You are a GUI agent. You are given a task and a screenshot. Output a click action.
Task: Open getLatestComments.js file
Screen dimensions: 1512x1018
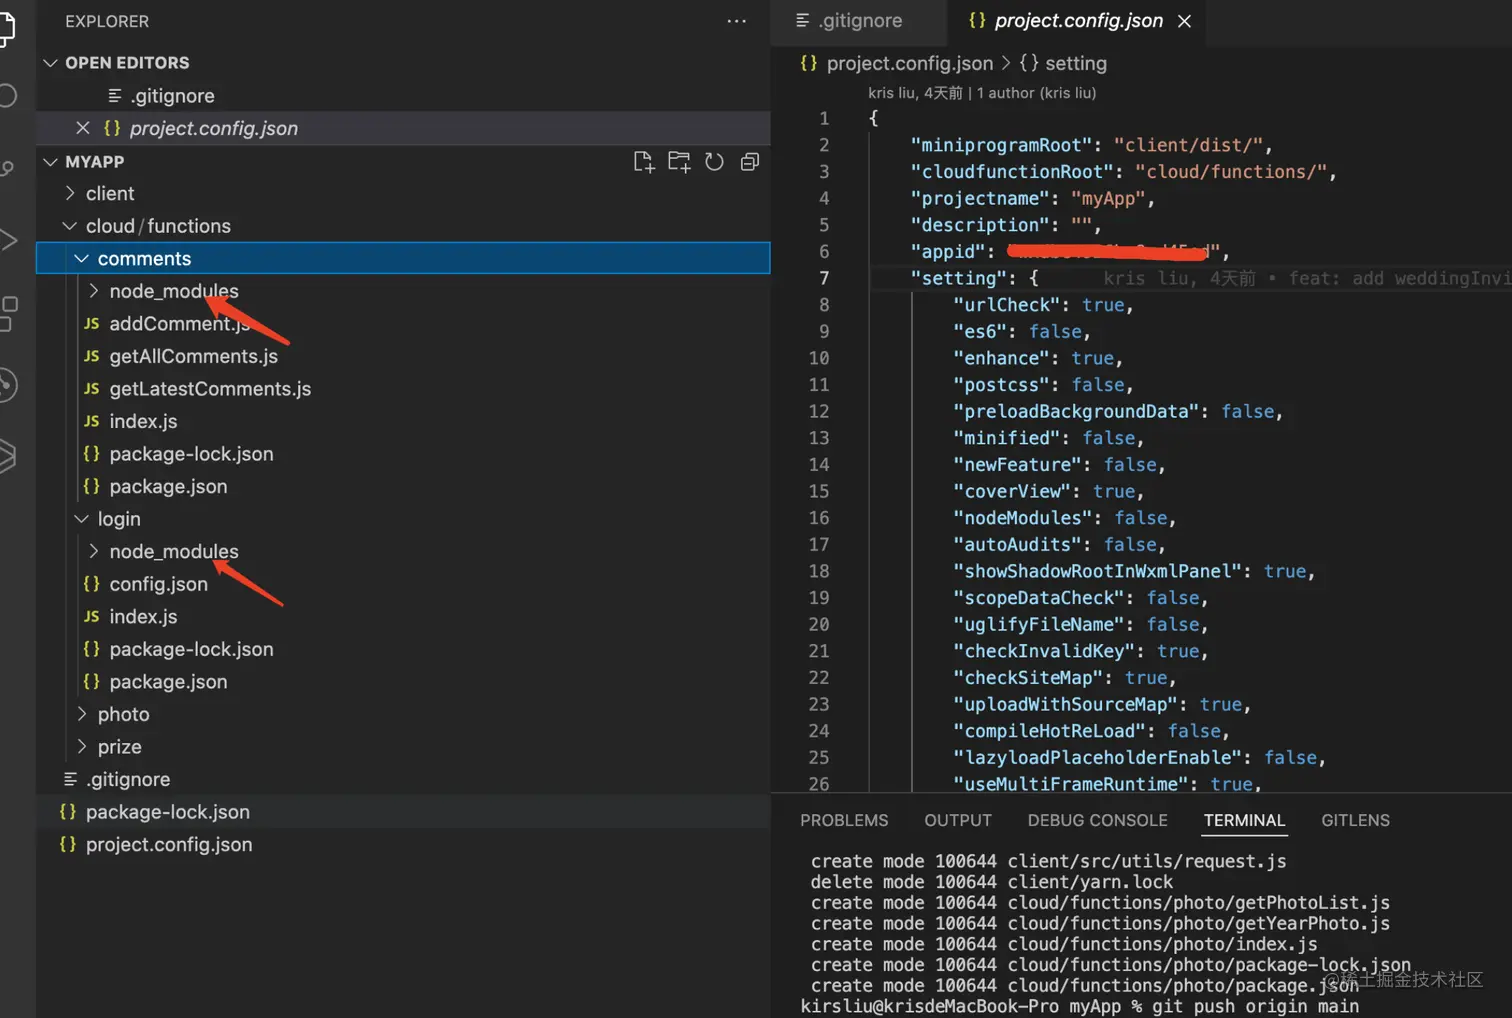pyautogui.click(x=210, y=389)
